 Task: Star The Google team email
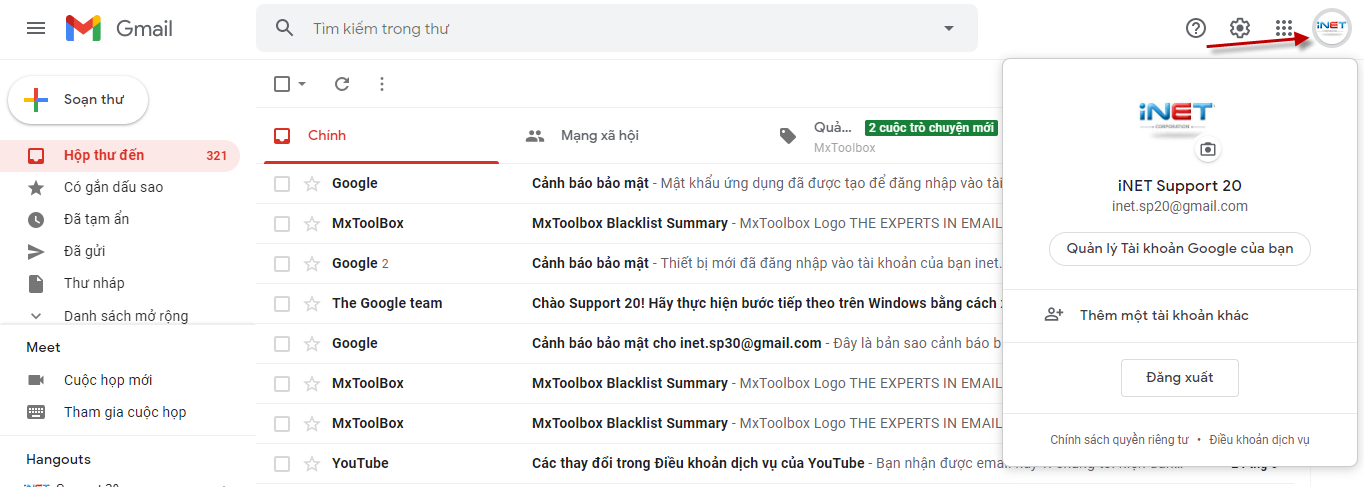(x=312, y=303)
